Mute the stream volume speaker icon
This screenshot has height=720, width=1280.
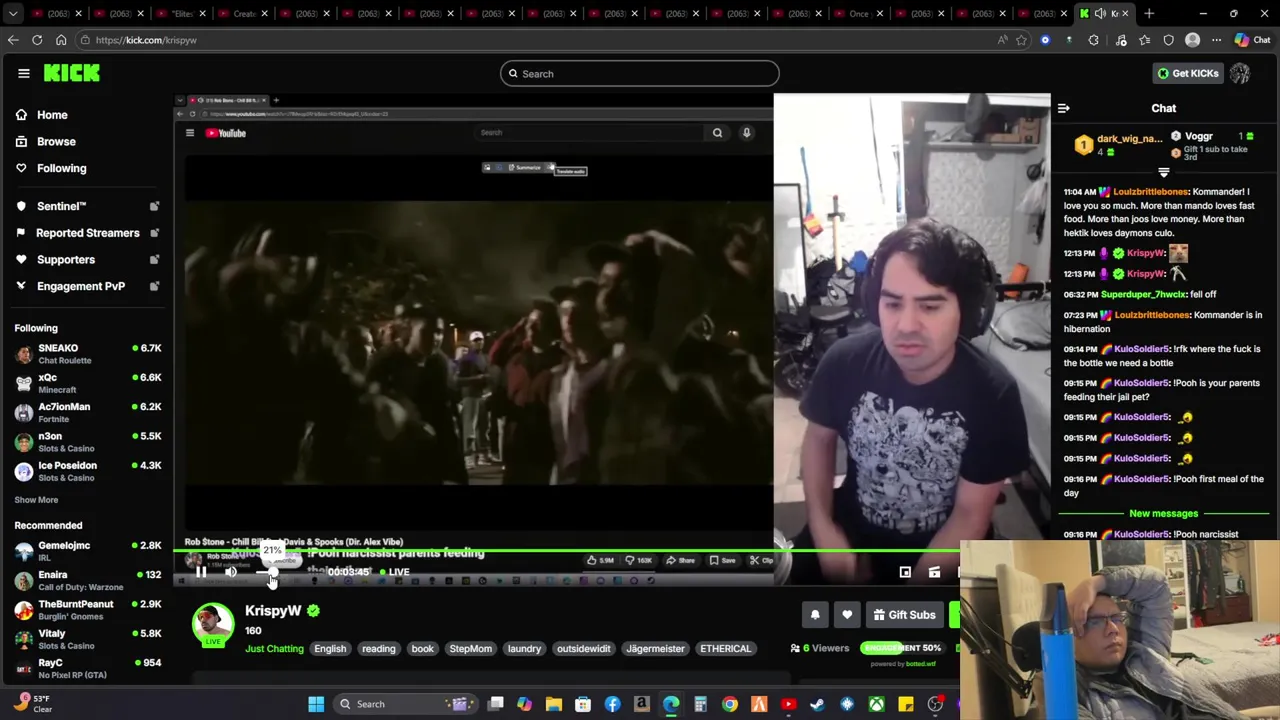coord(231,572)
